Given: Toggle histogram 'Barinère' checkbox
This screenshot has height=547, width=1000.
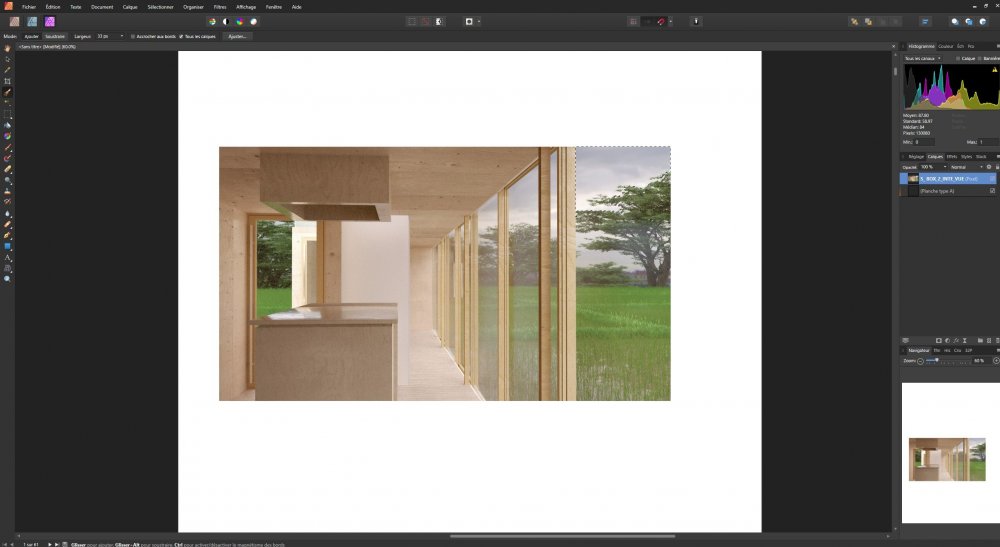Looking at the screenshot, I should pos(980,59).
